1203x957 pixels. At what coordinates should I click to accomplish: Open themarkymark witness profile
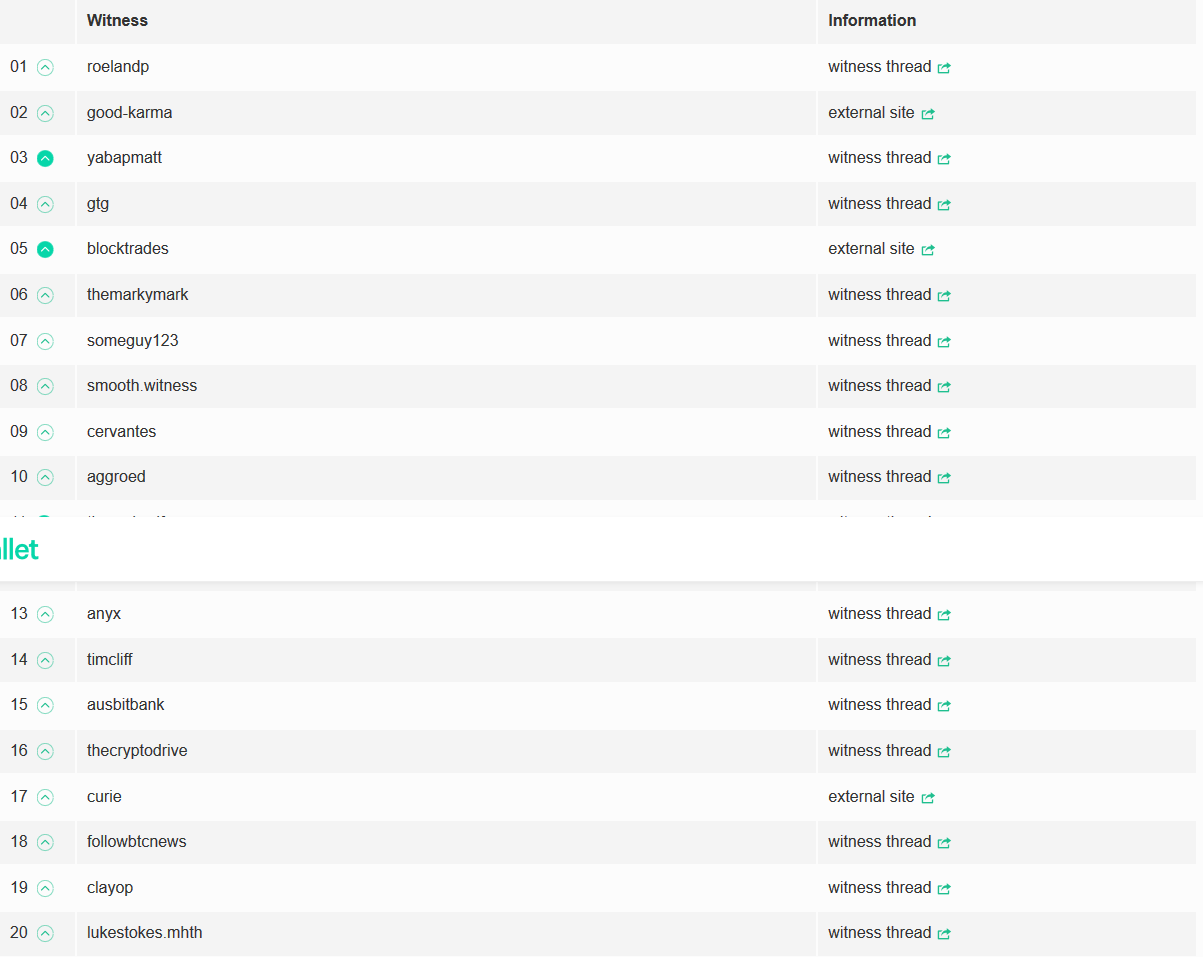click(138, 295)
